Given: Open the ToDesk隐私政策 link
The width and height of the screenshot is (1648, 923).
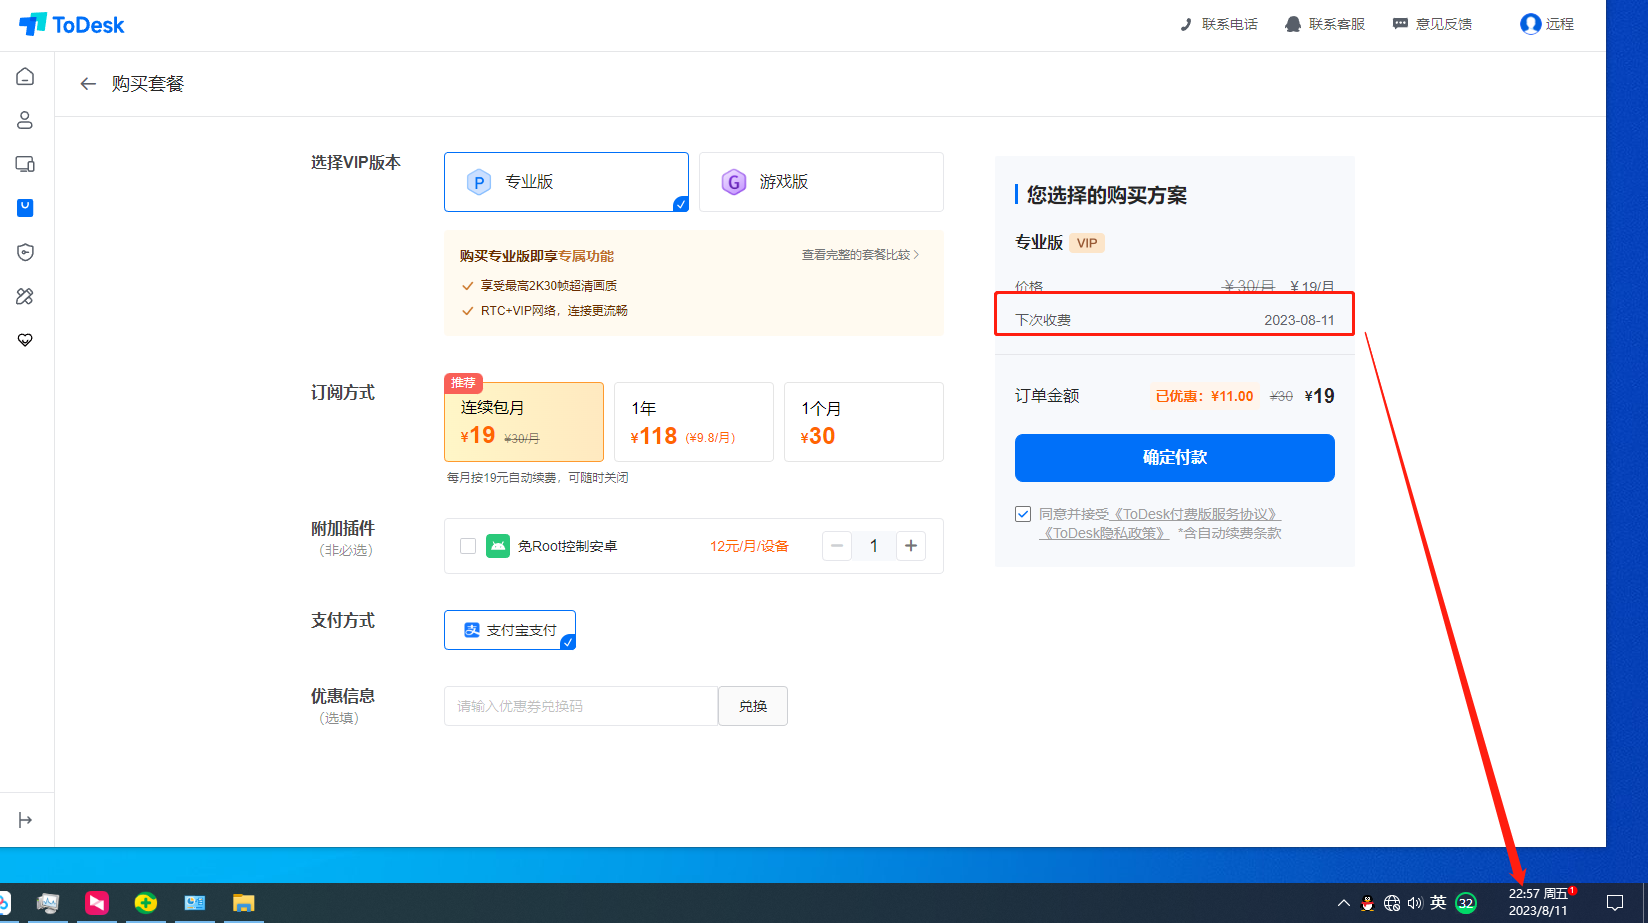Looking at the screenshot, I should 1104,533.
